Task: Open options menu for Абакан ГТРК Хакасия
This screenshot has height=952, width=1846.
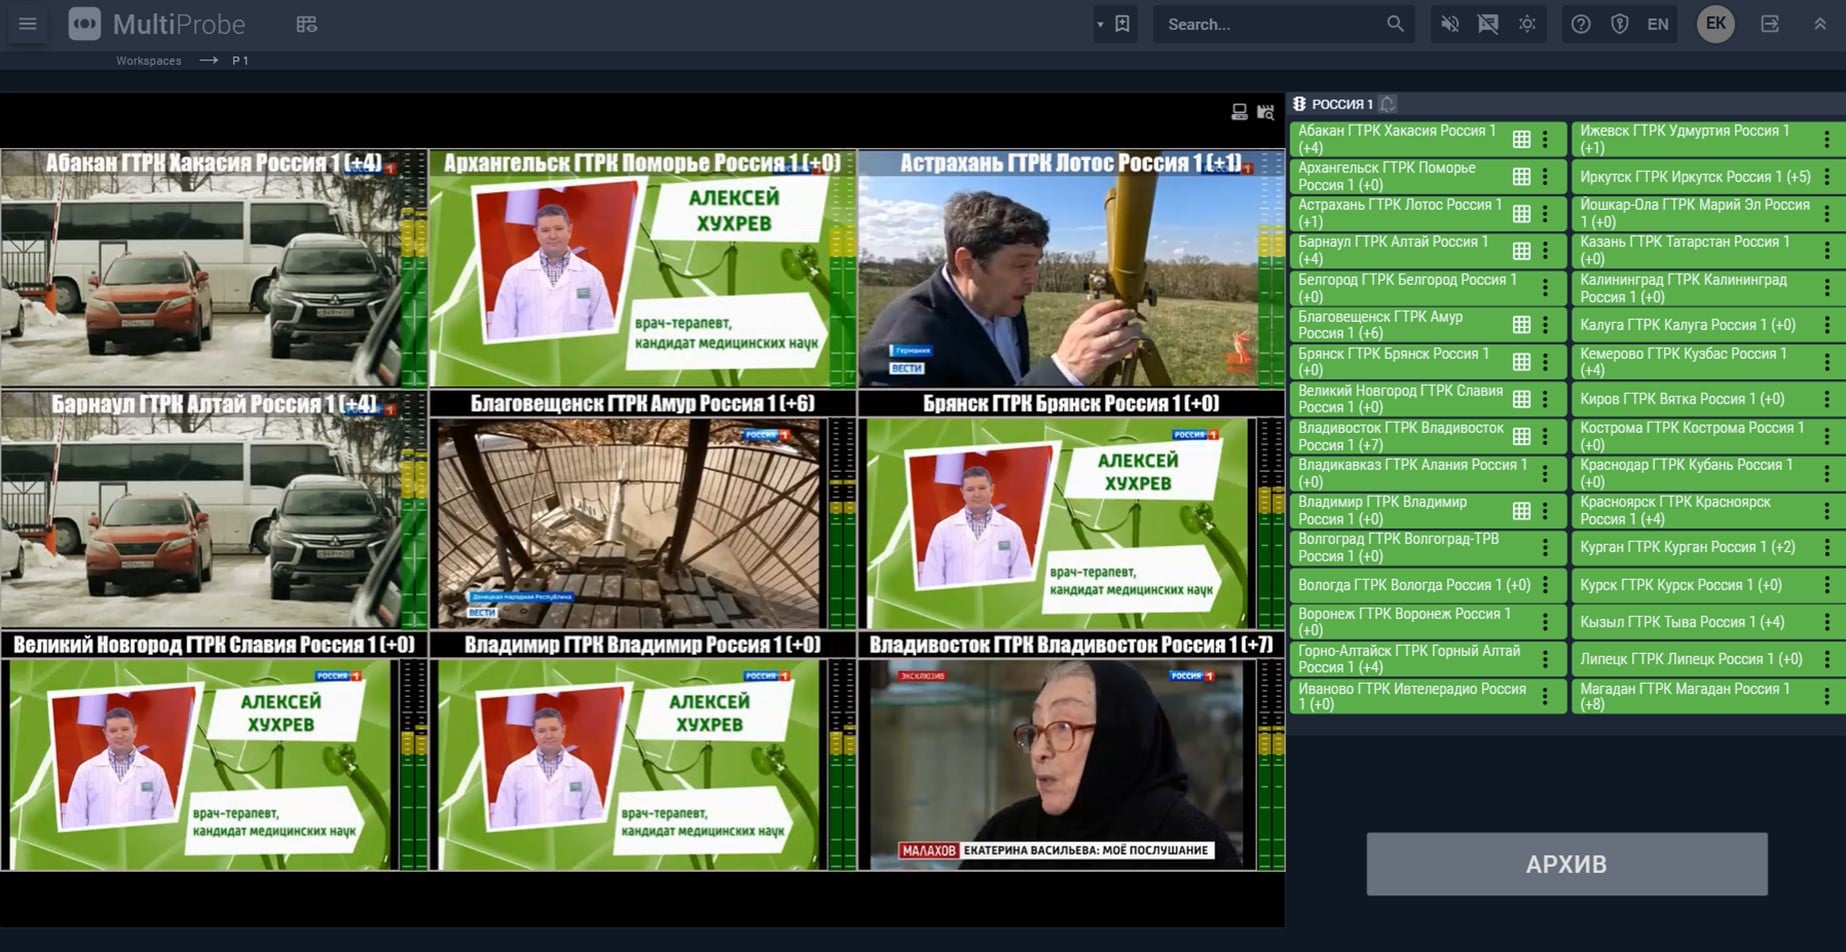Action: click(1545, 139)
